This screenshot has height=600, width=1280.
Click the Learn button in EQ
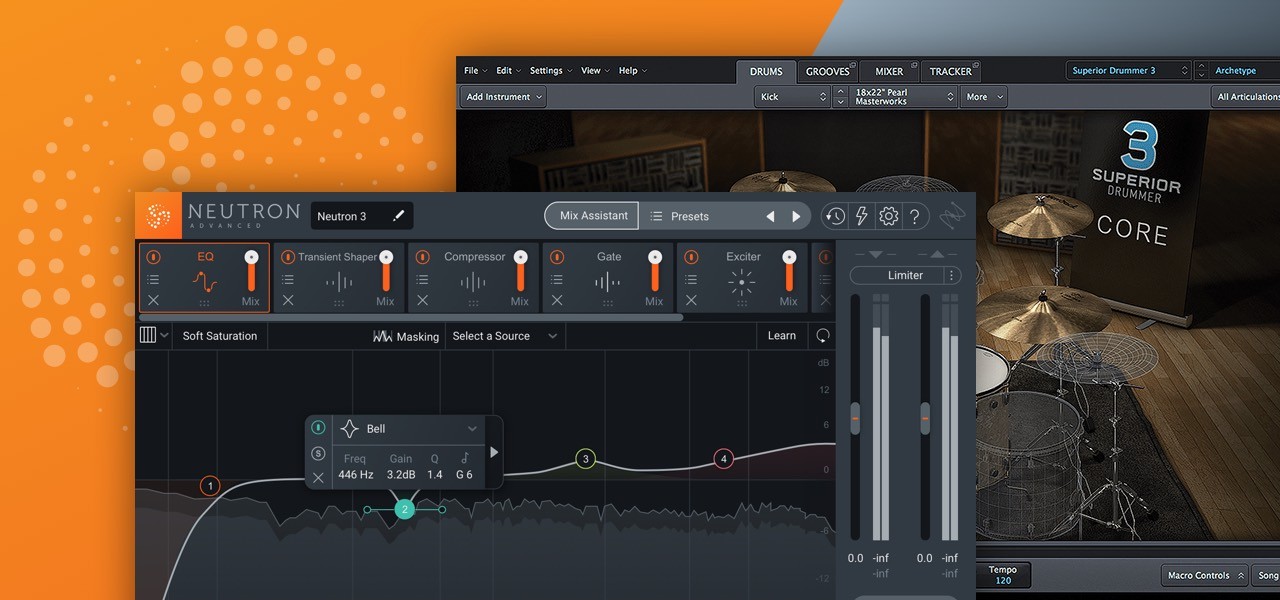782,336
